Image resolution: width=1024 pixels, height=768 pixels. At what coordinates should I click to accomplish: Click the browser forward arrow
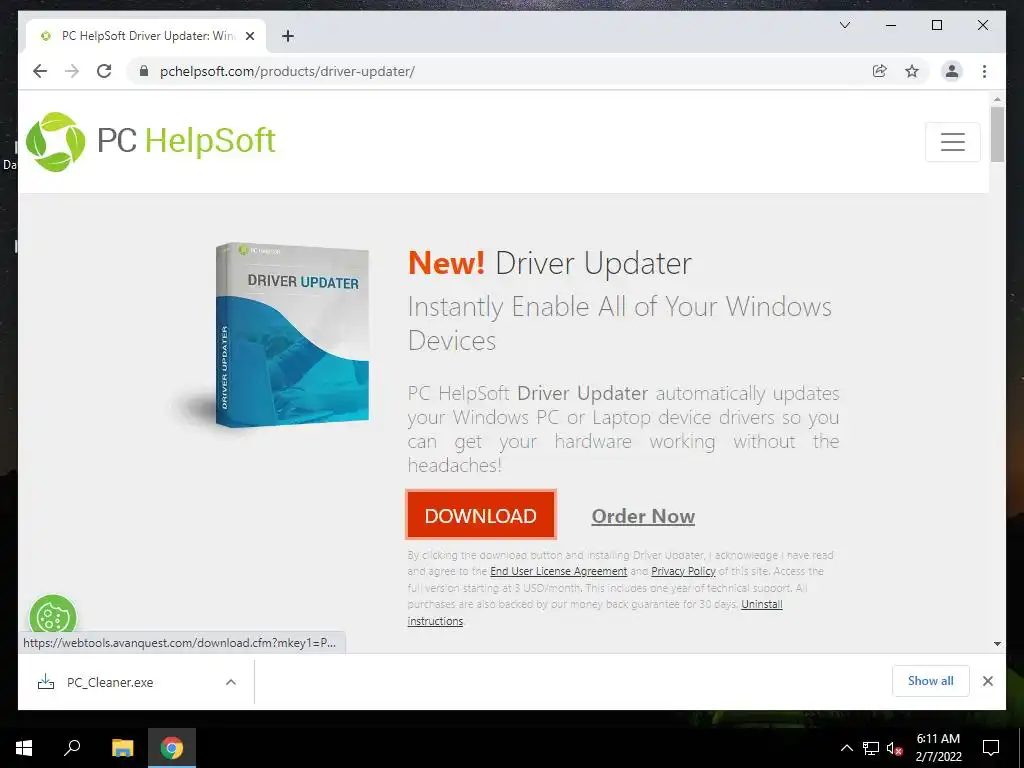72,71
